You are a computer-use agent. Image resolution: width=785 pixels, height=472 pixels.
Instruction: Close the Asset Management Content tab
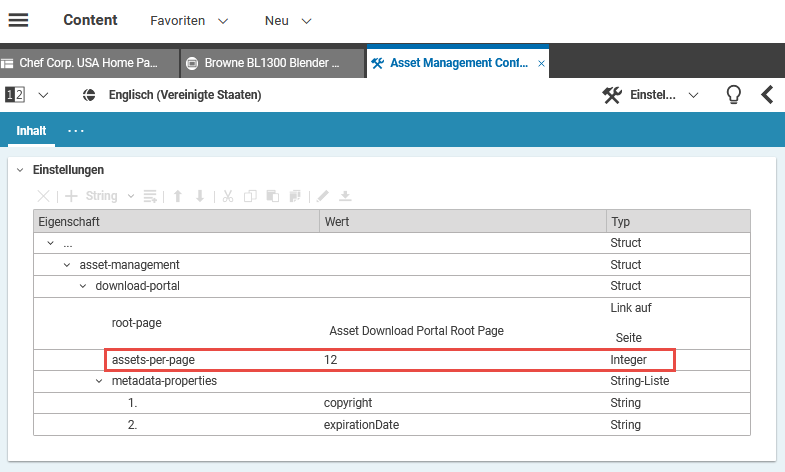541,63
